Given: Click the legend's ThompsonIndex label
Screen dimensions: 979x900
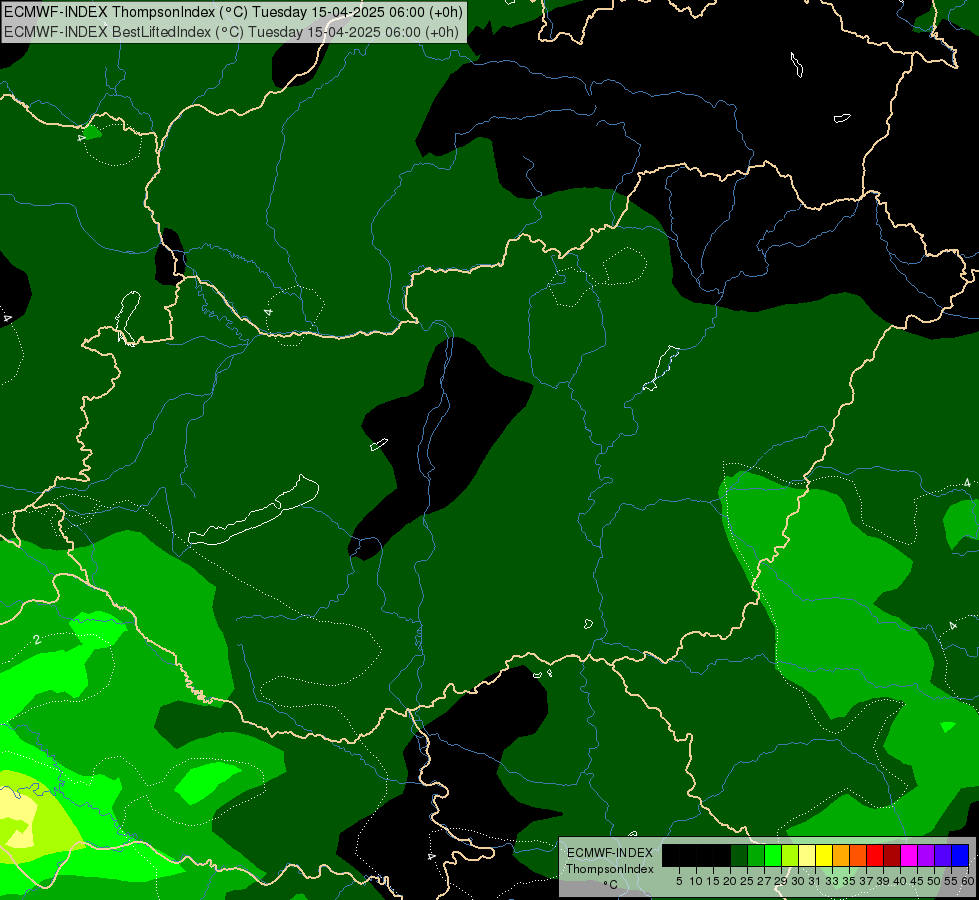Looking at the screenshot, I should (x=610, y=869).
